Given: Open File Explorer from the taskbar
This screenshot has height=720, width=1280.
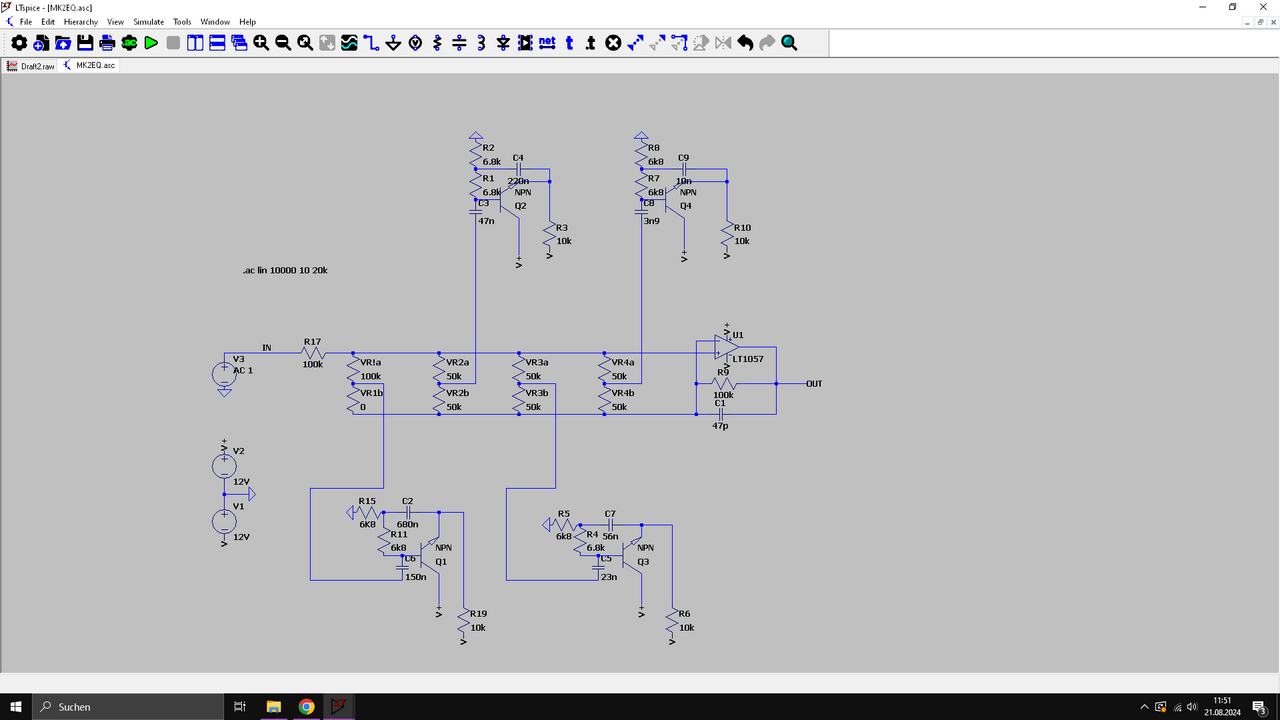Looking at the screenshot, I should [x=273, y=706].
